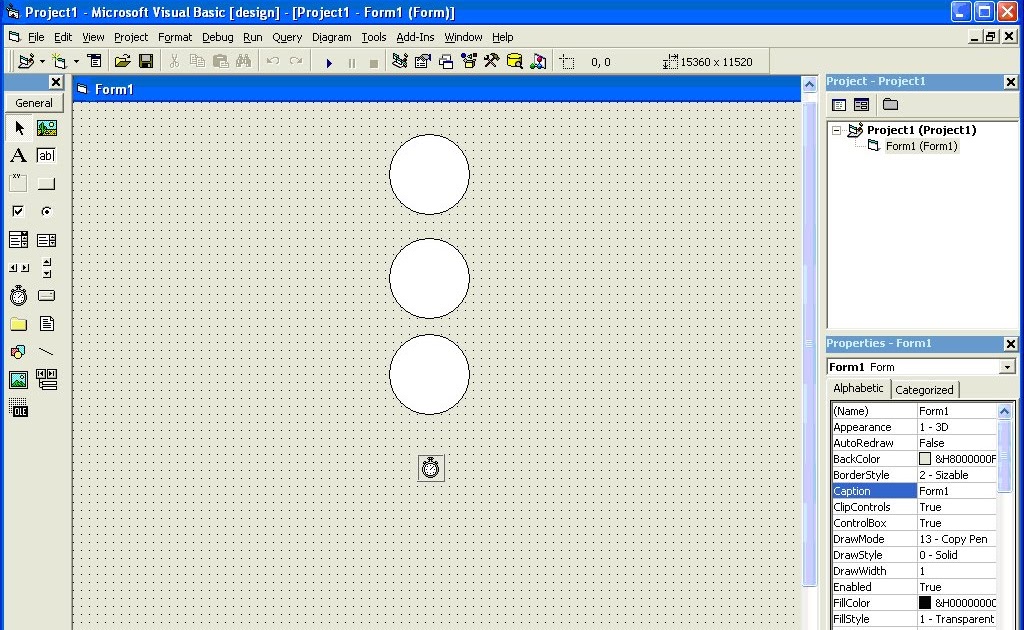Viewport: 1024px width, 630px height.
Task: Open the Query menu
Action: click(287, 37)
